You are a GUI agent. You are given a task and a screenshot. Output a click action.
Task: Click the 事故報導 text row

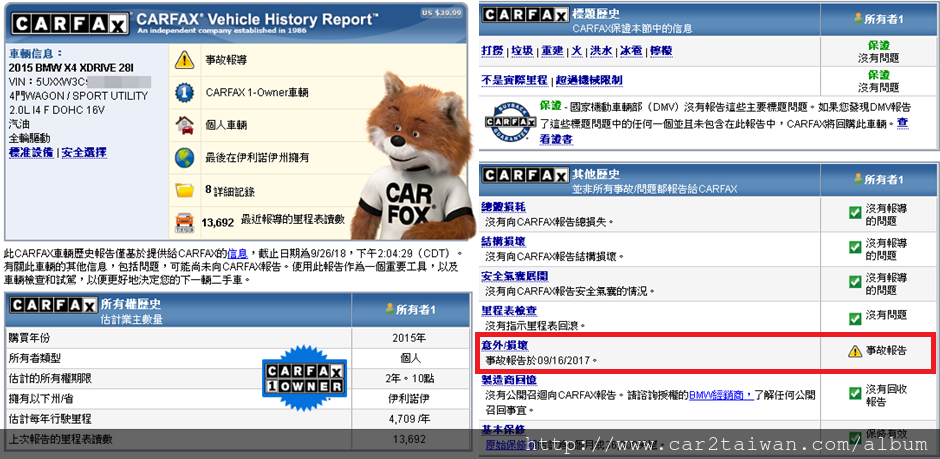[226, 60]
